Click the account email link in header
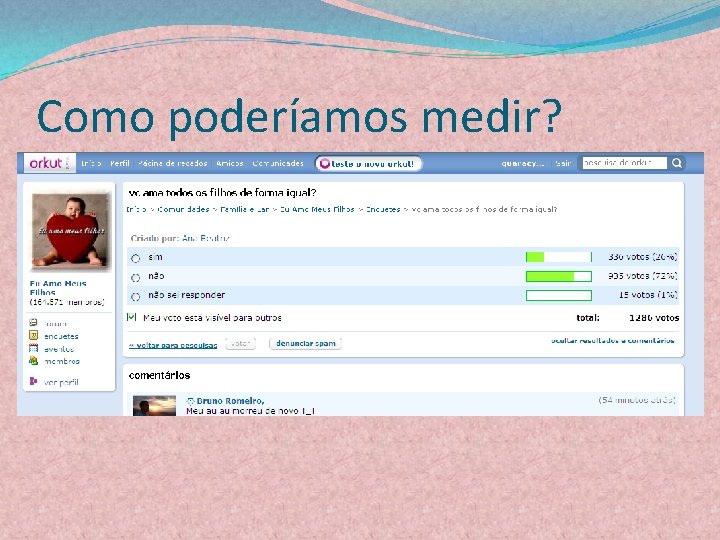The height and width of the screenshot is (540, 720). (x=523, y=163)
